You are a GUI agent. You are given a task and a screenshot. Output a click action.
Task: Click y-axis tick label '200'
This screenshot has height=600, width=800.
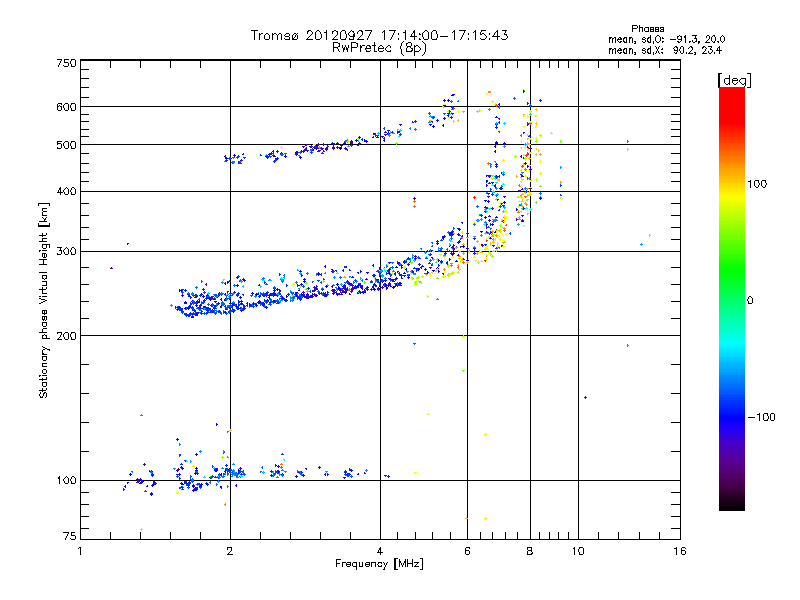tap(66, 336)
